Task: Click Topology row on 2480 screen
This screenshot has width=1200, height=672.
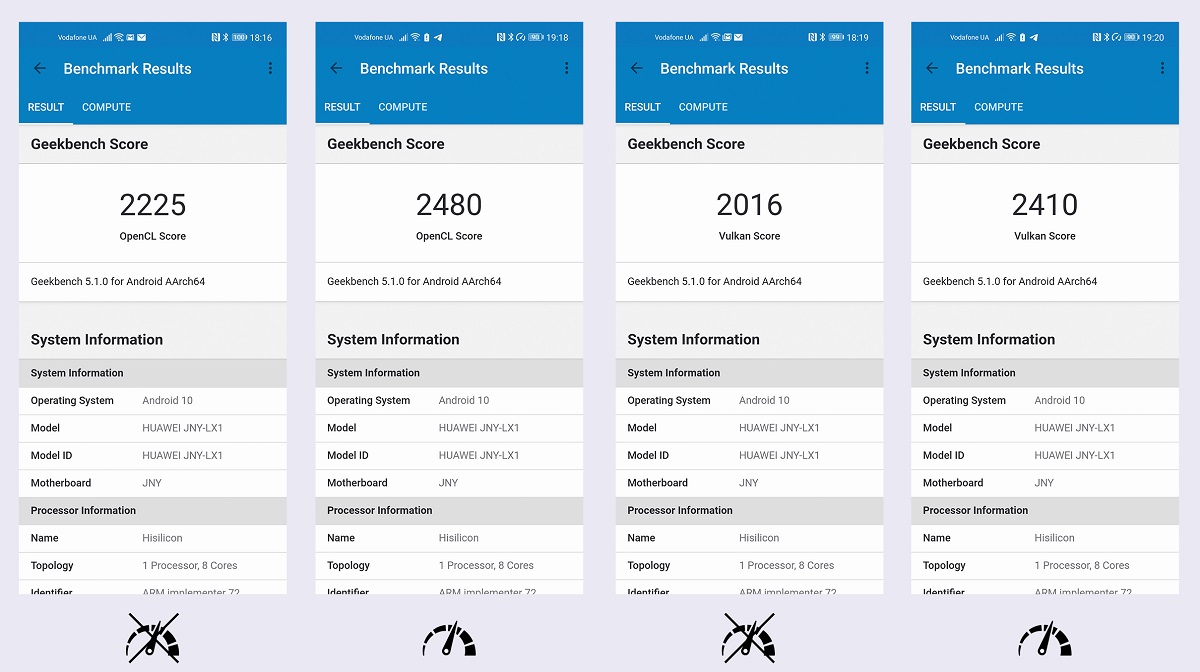Action: click(x=449, y=566)
